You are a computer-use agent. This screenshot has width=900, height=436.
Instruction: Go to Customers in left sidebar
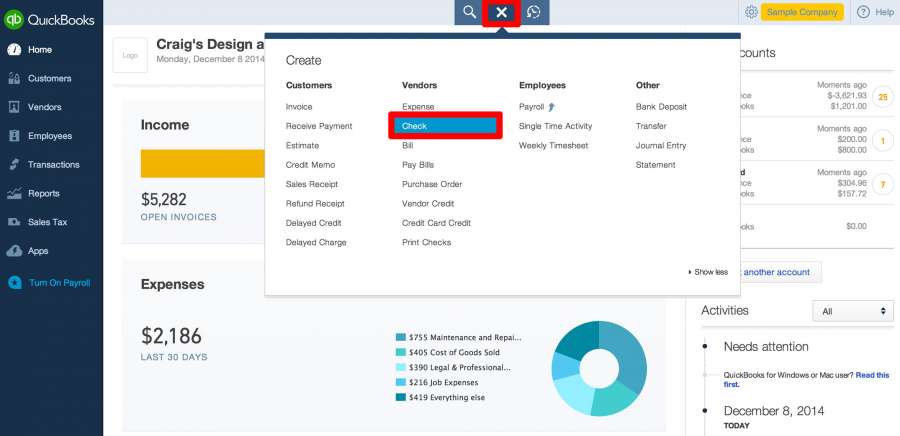click(49, 78)
